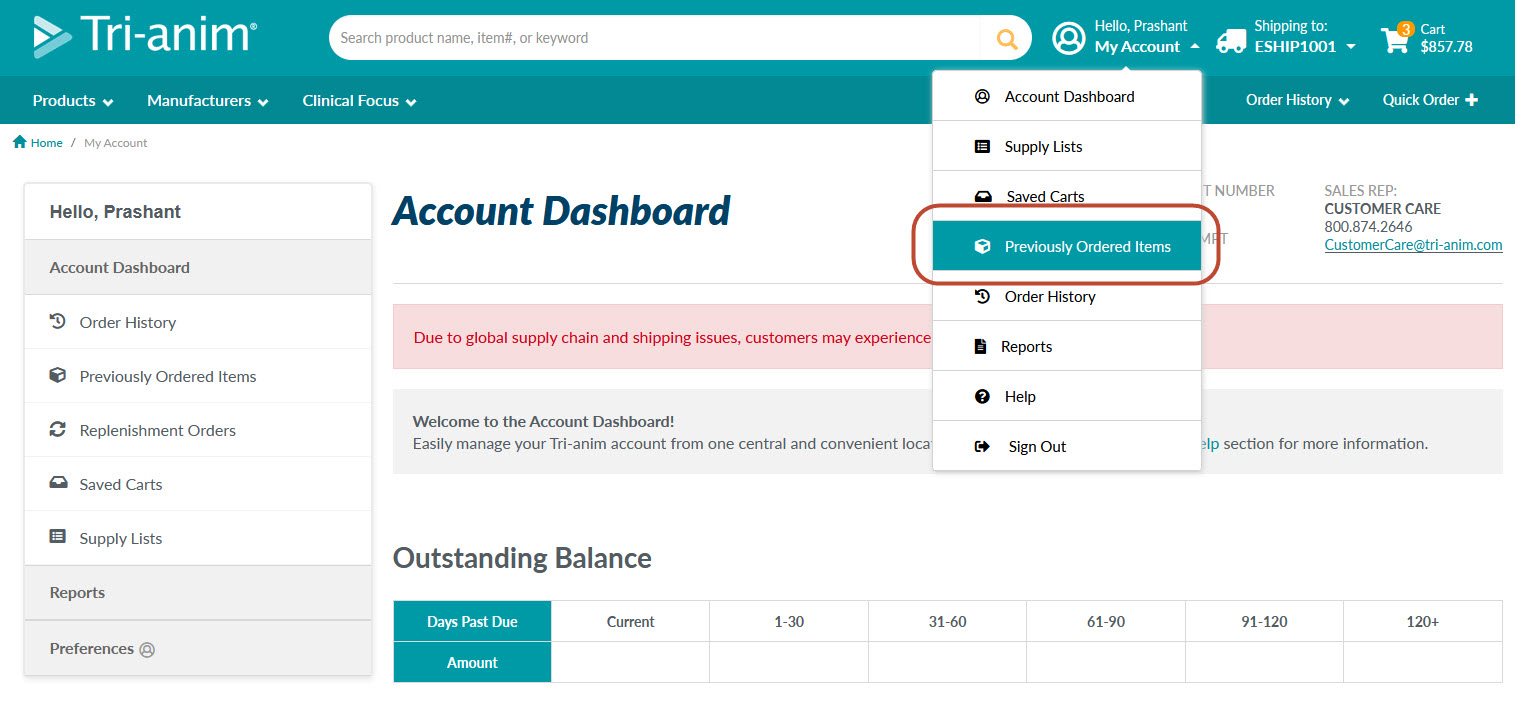The width and height of the screenshot is (1515, 705).
Task: Click the orange search magnifier icon
Action: pos(1007,39)
